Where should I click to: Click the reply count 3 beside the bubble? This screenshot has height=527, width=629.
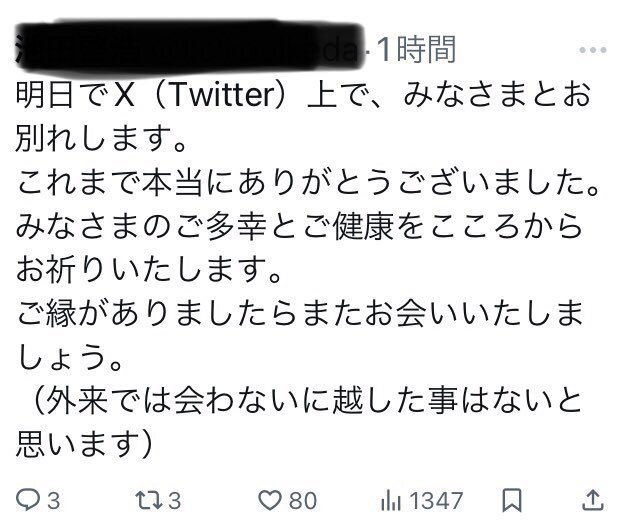(x=54, y=501)
